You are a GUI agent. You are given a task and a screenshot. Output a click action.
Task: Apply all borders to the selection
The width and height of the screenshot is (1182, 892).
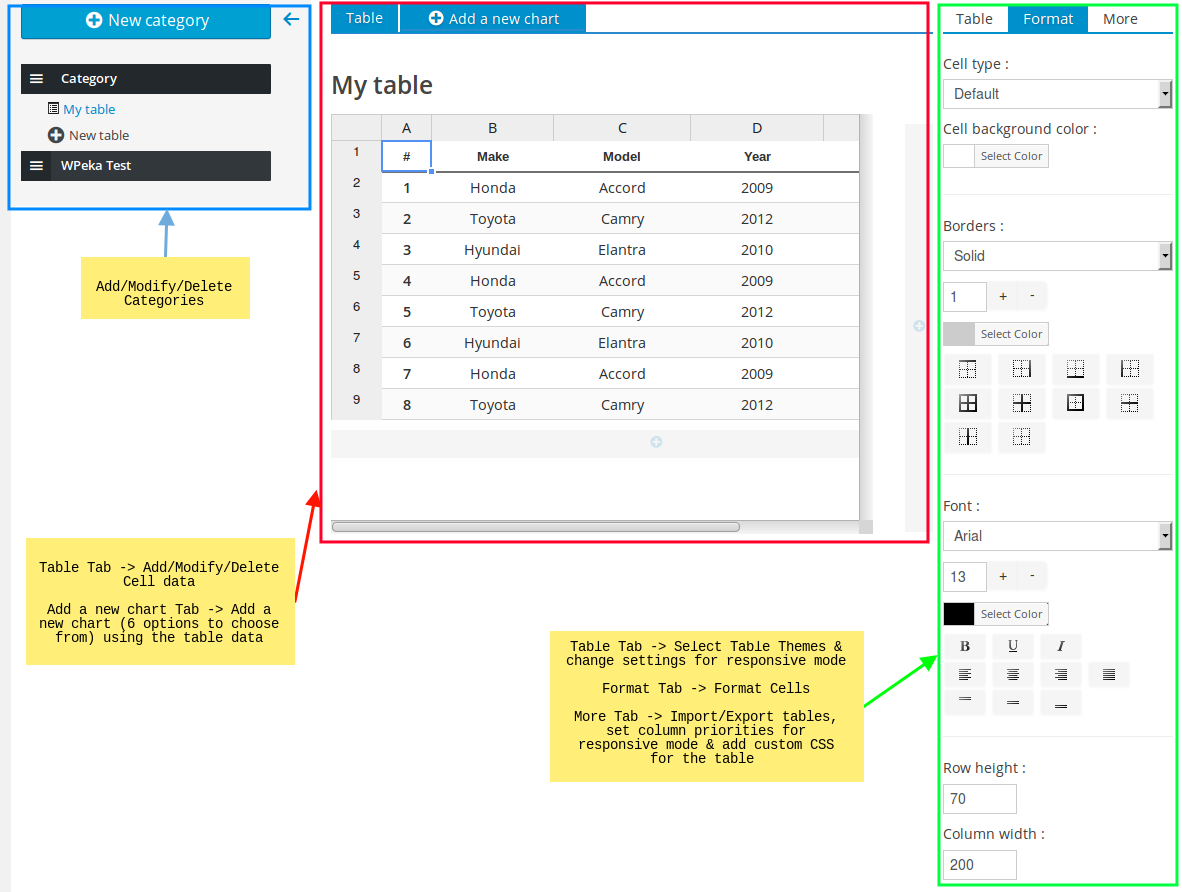point(968,404)
